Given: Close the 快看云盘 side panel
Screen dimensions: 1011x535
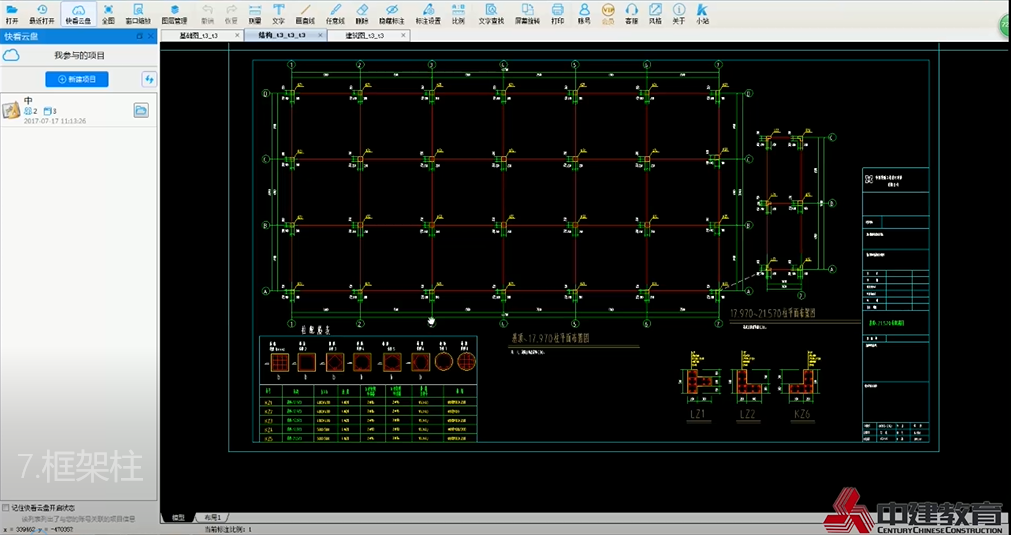Looking at the screenshot, I should (x=150, y=37).
